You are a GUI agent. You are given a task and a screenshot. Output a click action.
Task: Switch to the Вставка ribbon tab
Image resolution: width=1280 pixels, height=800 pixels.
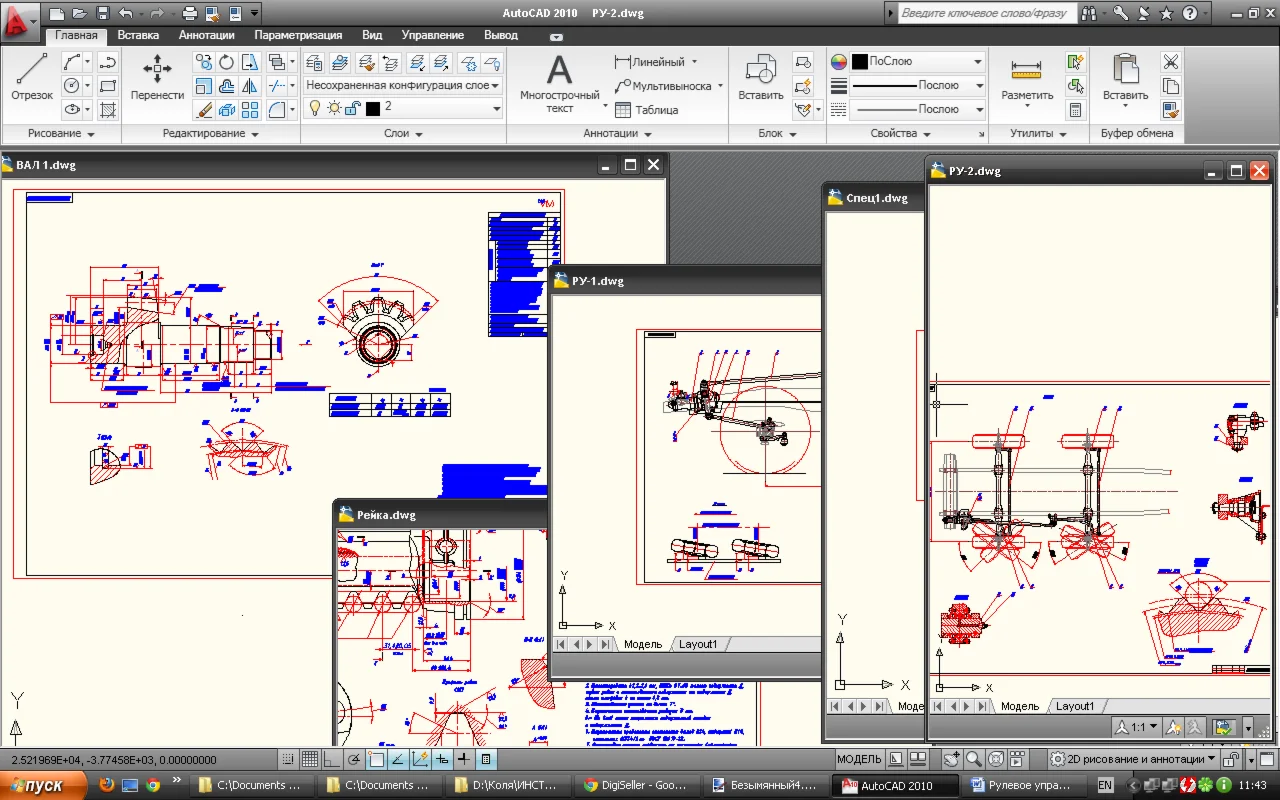pyautogui.click(x=138, y=35)
